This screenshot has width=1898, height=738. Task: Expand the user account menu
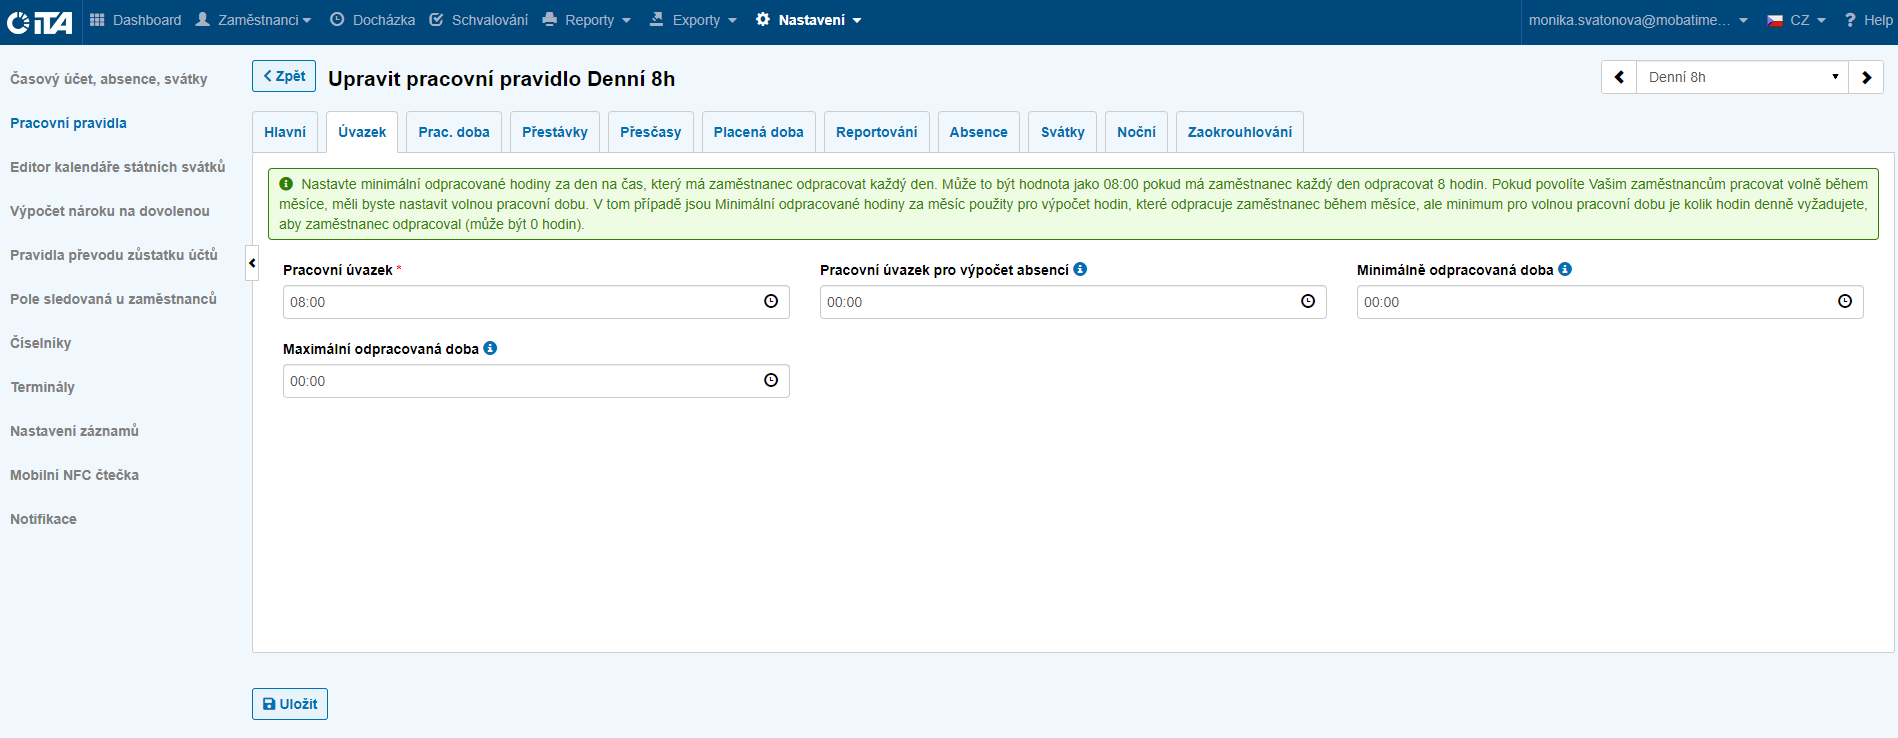(x=1637, y=20)
